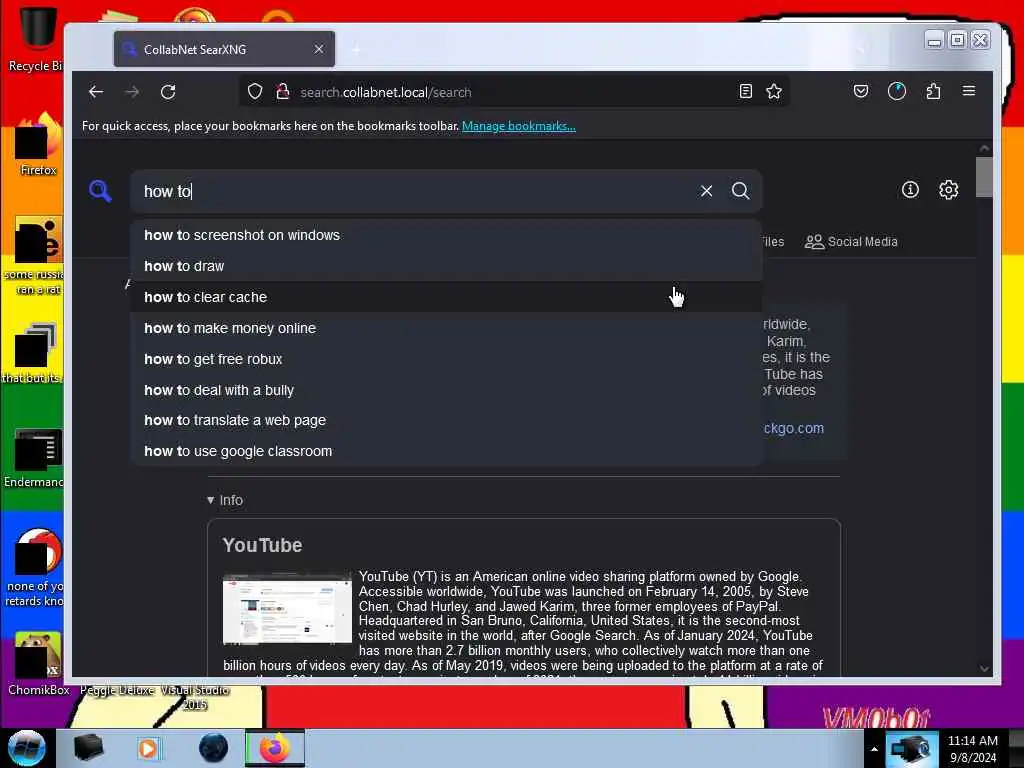Choose suggestion 'how to deal with a bully'
This screenshot has width=1024, height=768.
point(446,390)
